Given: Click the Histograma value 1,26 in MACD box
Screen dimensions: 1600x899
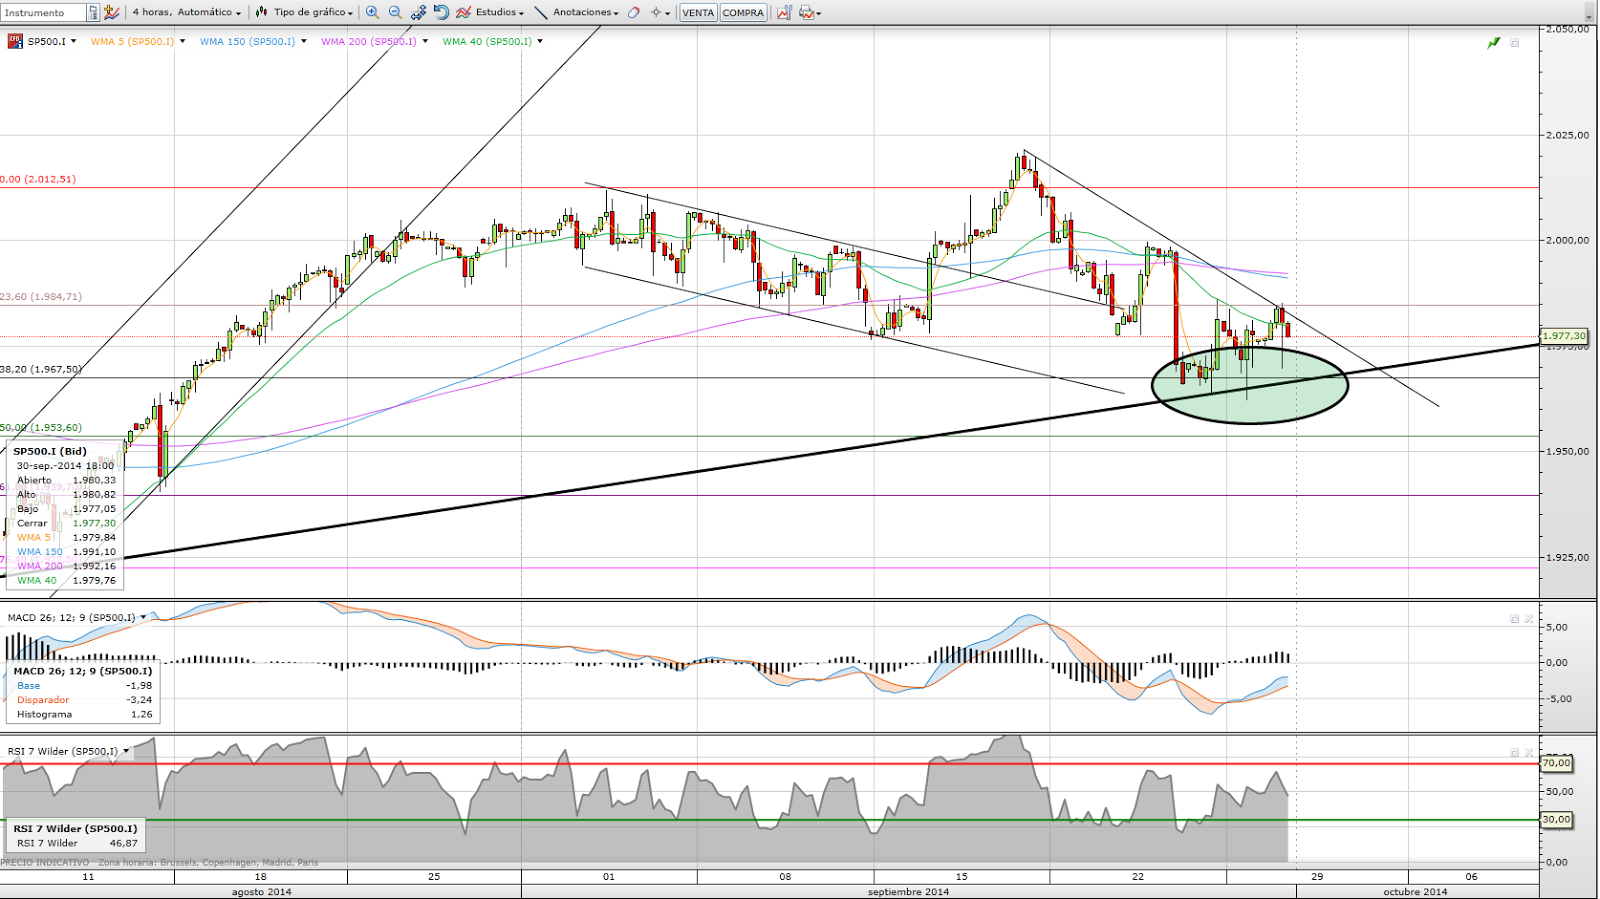Looking at the screenshot, I should tap(141, 714).
